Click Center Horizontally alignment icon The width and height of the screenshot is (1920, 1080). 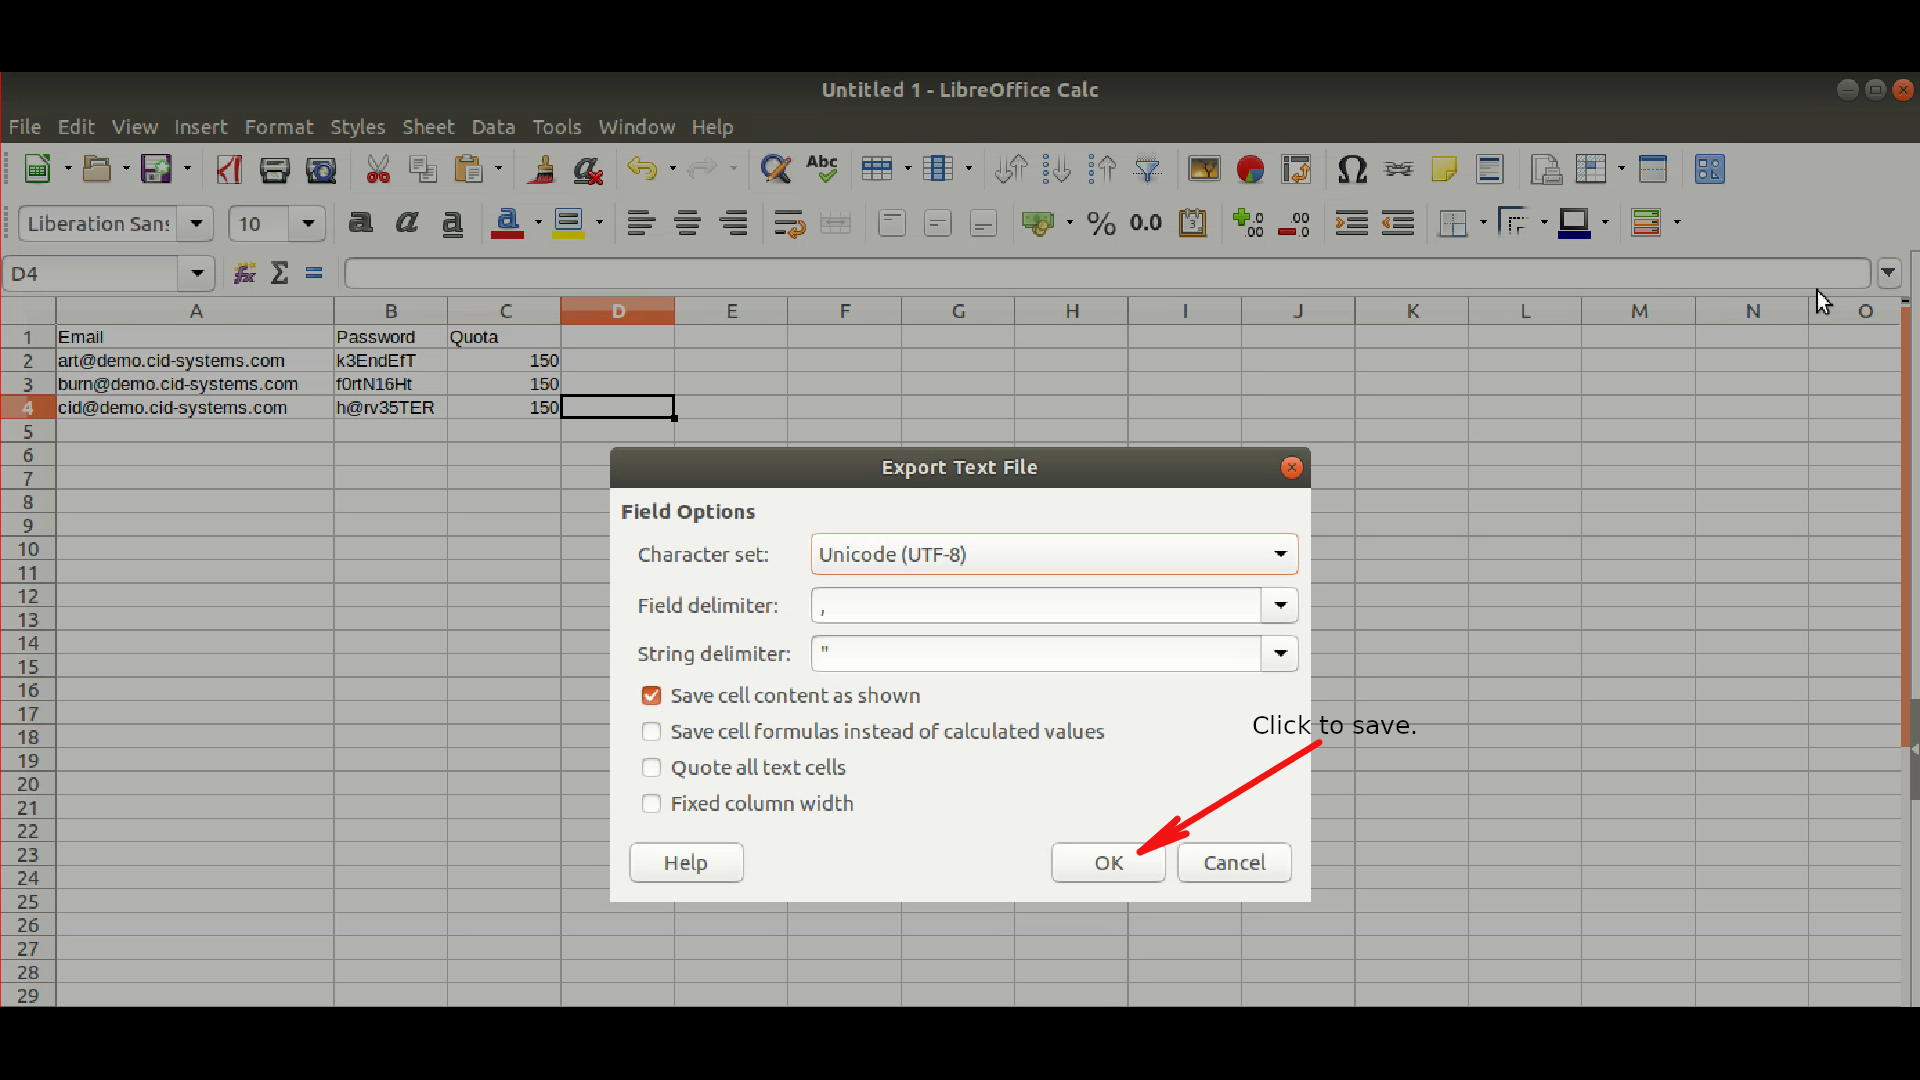click(x=687, y=223)
